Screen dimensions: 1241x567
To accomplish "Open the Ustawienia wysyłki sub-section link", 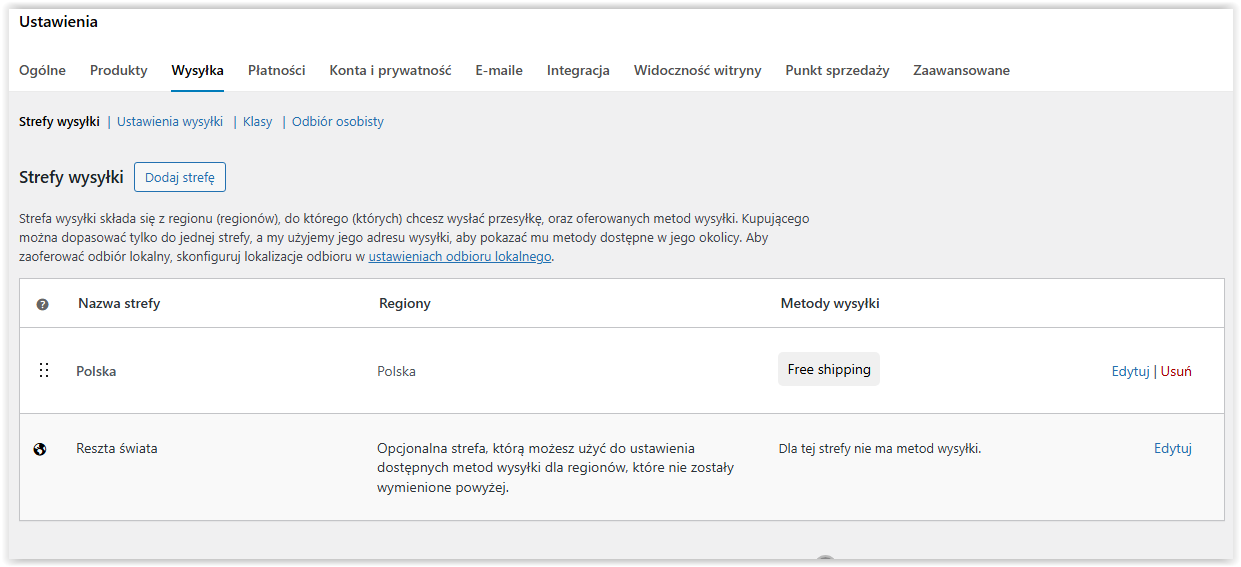I will point(170,121).
